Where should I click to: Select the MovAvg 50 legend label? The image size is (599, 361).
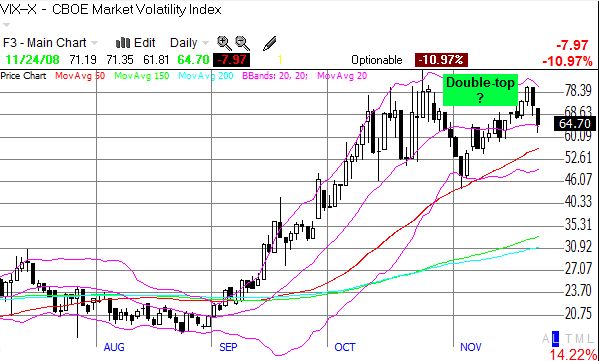tap(80, 76)
